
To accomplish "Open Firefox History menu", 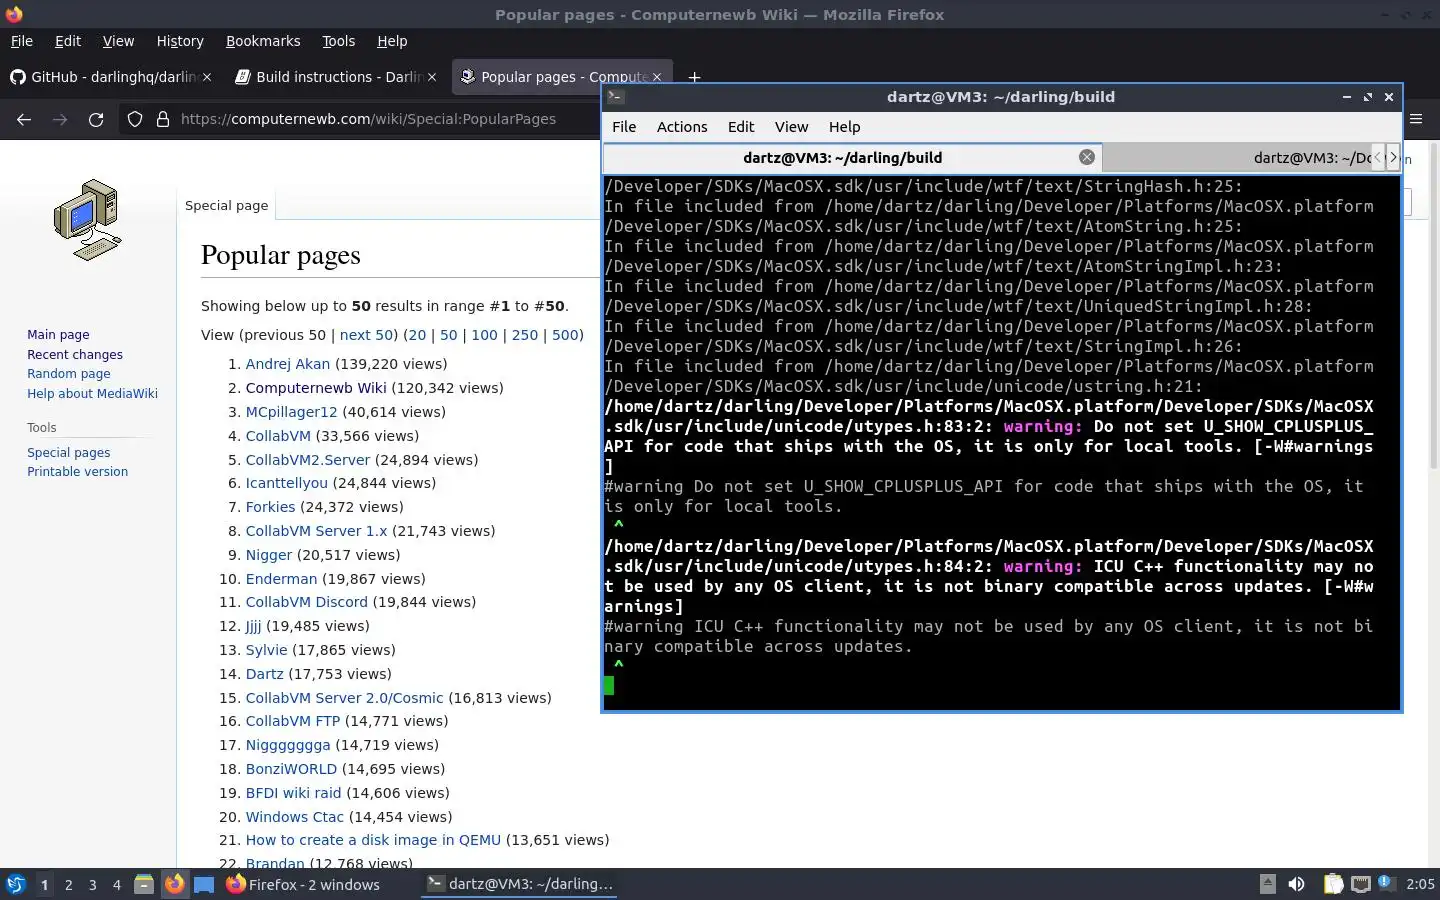I will tap(180, 41).
